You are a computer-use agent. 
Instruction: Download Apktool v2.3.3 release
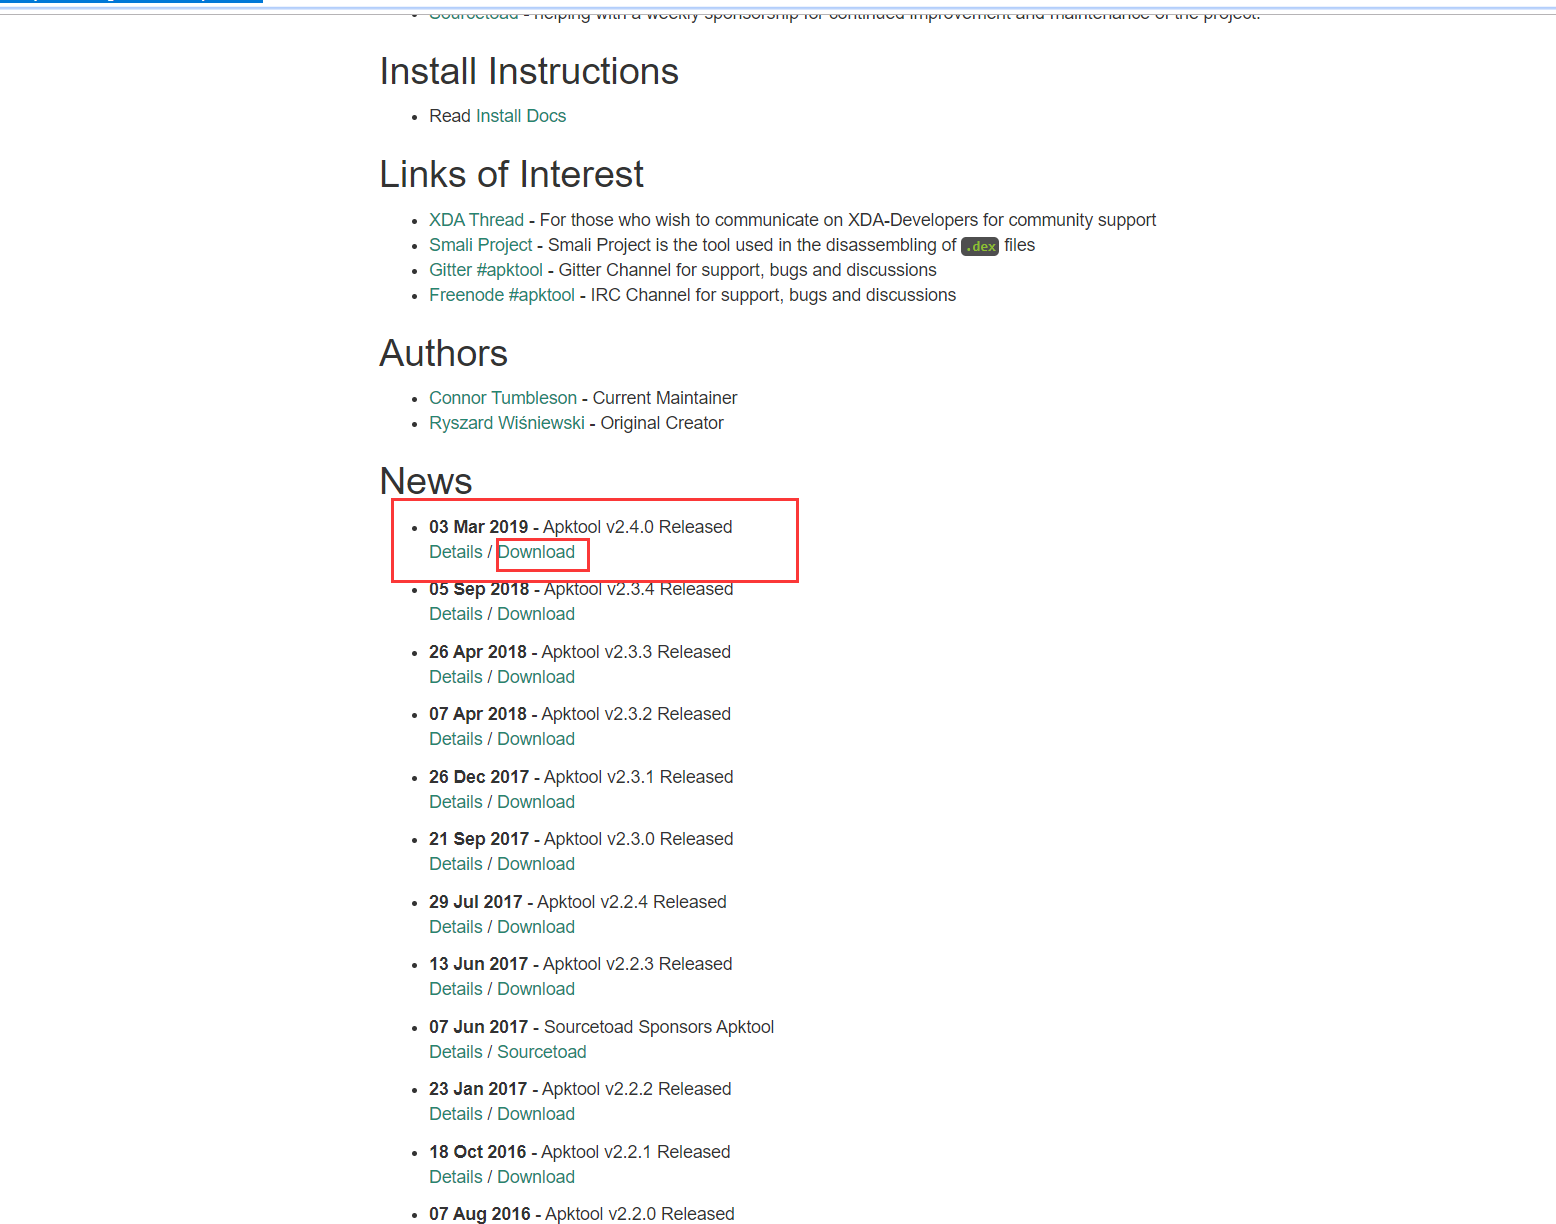tap(536, 677)
